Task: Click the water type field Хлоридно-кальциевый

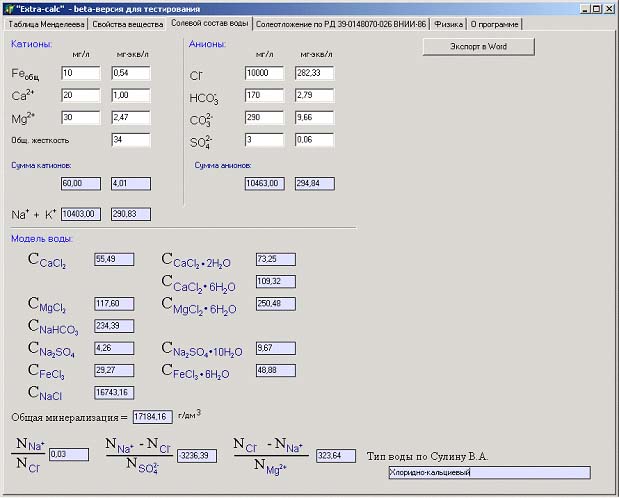Action: pyautogui.click(x=489, y=473)
